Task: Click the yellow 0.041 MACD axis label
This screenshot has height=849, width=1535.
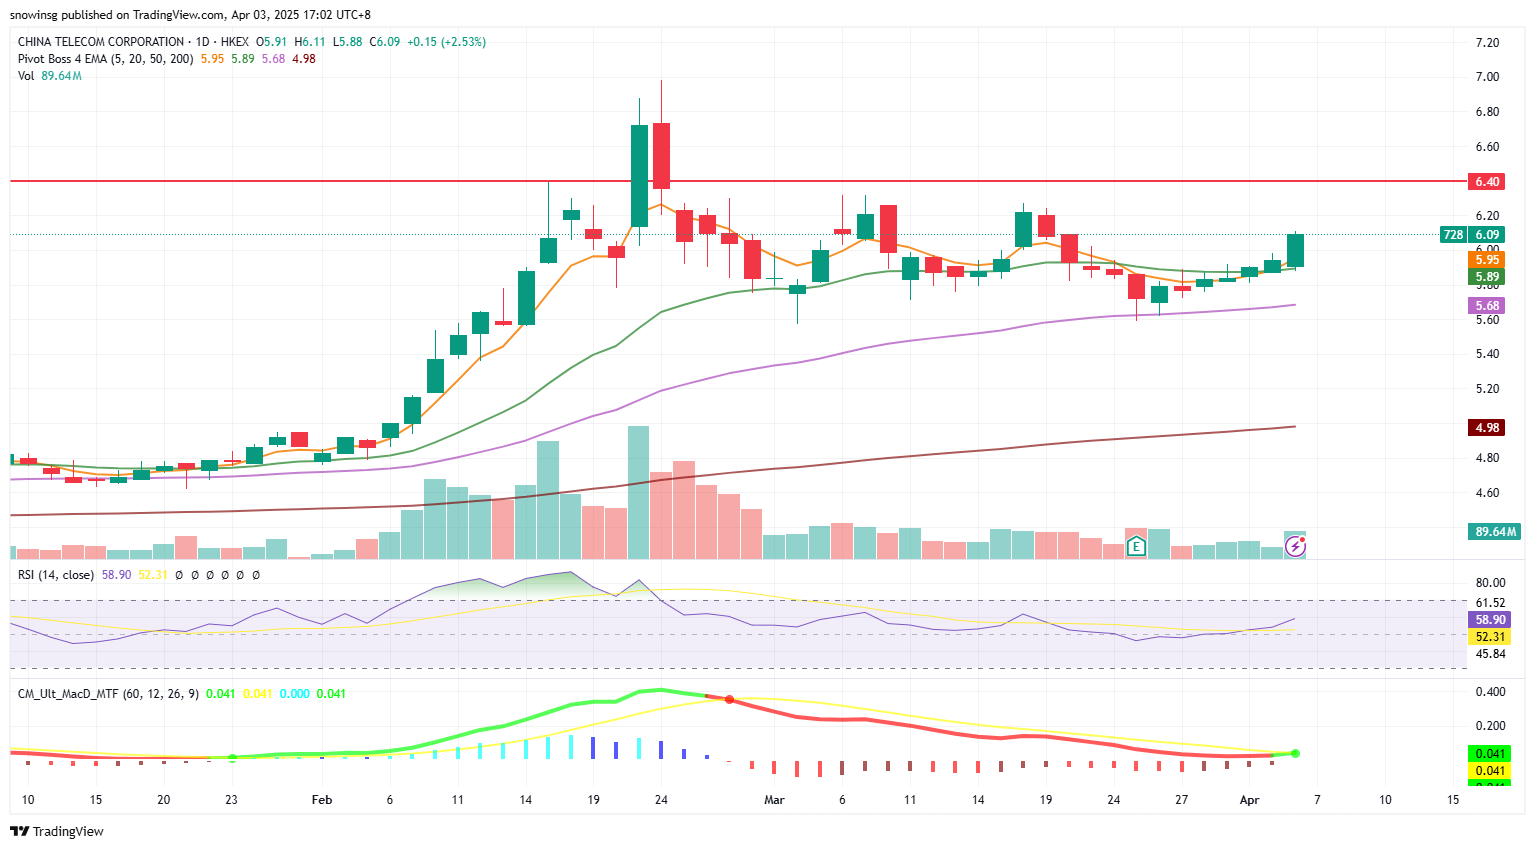Action: tap(1490, 771)
